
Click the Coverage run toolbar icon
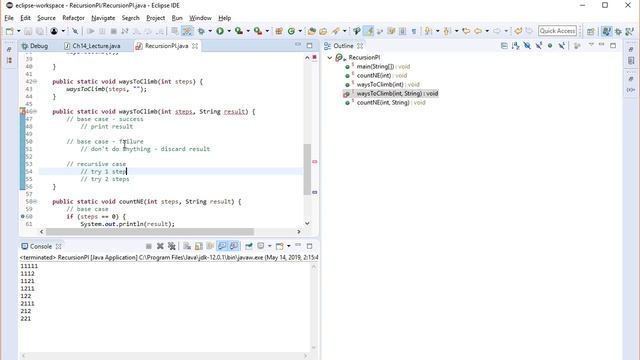pos(239,31)
